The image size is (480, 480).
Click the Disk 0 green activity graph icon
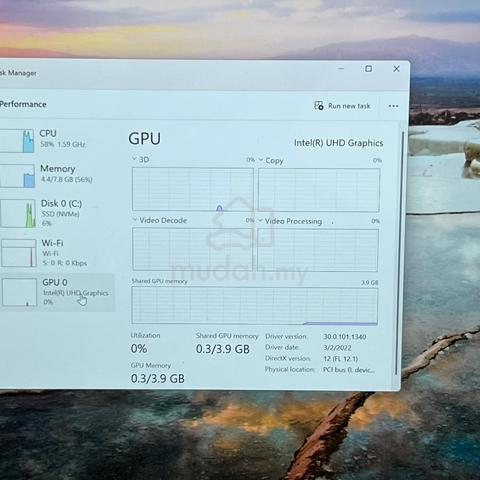coord(18,214)
